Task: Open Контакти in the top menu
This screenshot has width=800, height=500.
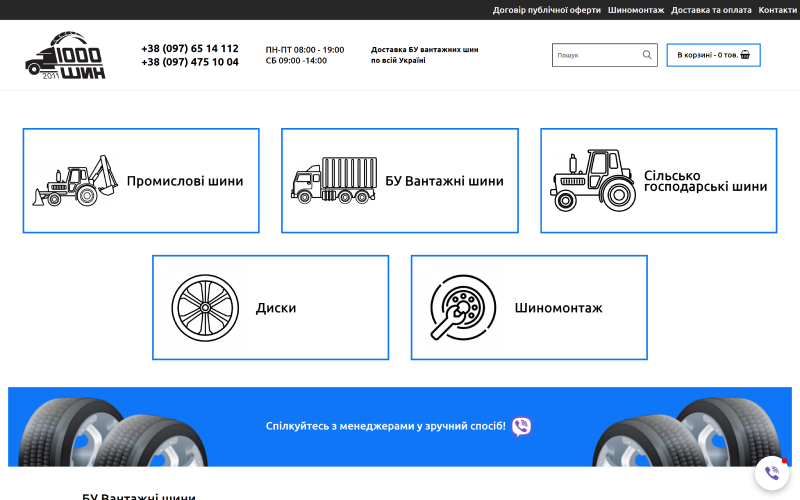Action: tap(777, 10)
